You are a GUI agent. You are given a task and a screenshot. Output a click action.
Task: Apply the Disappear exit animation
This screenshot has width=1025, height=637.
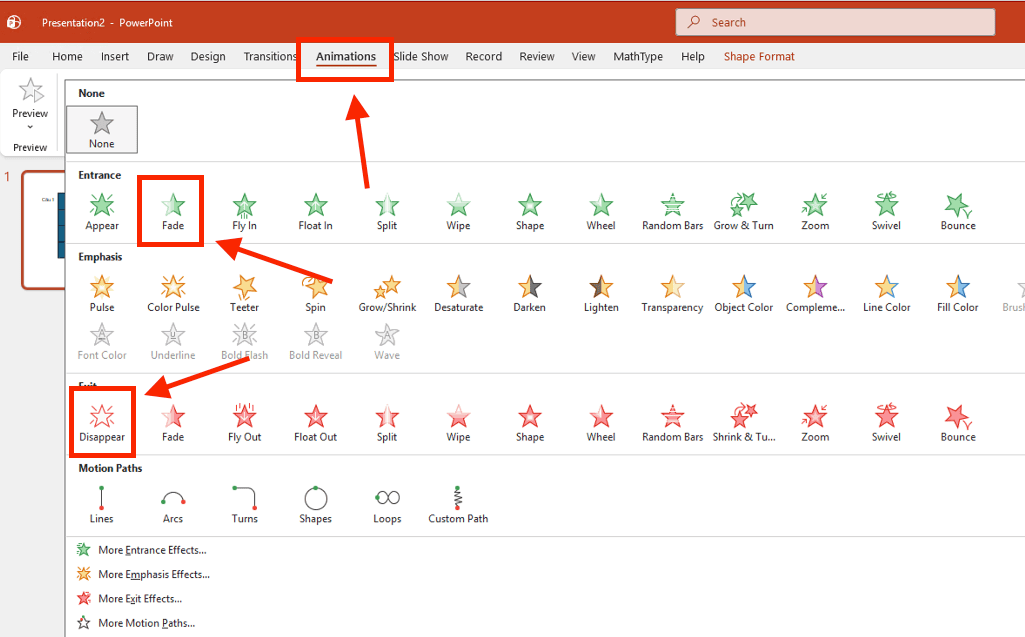pyautogui.click(x=102, y=423)
